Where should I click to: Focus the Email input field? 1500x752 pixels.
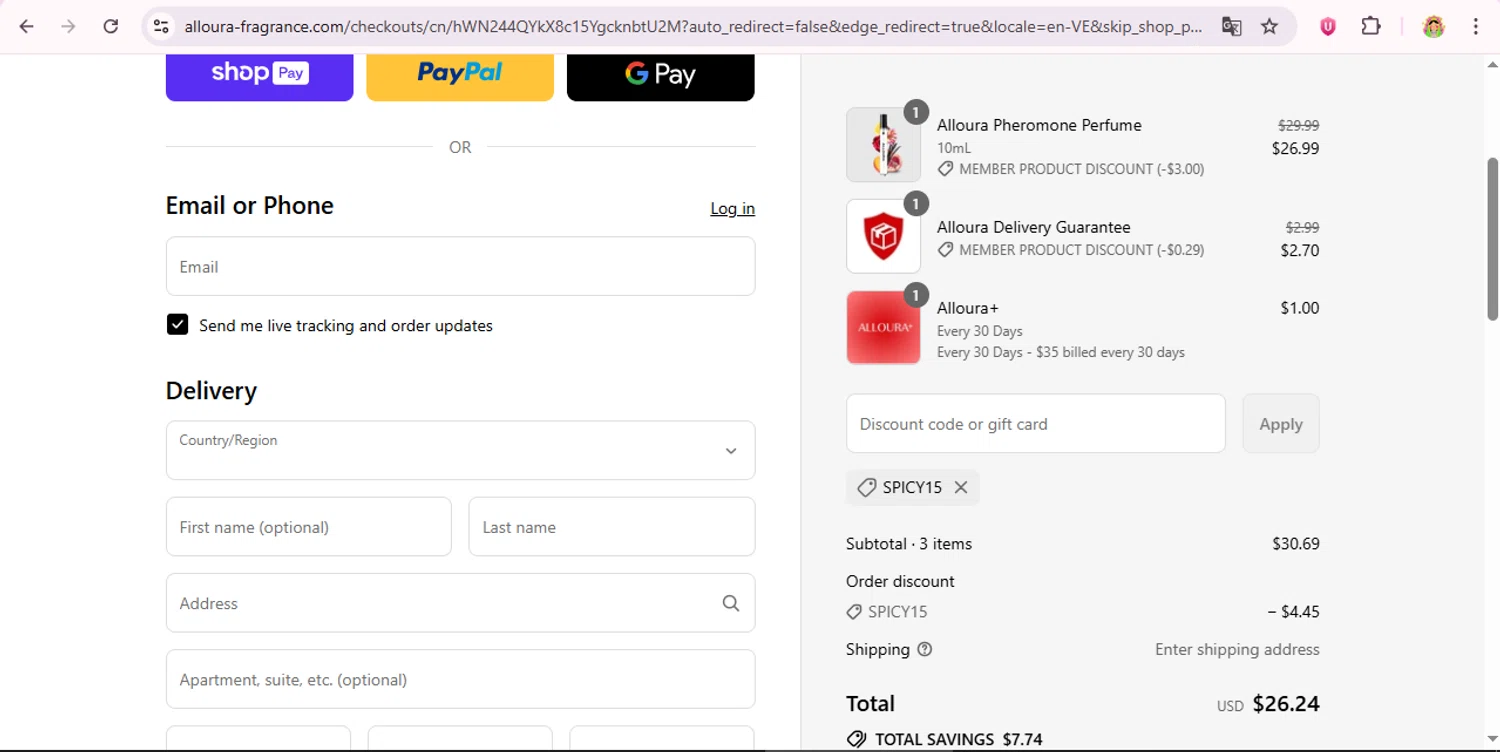click(x=460, y=266)
